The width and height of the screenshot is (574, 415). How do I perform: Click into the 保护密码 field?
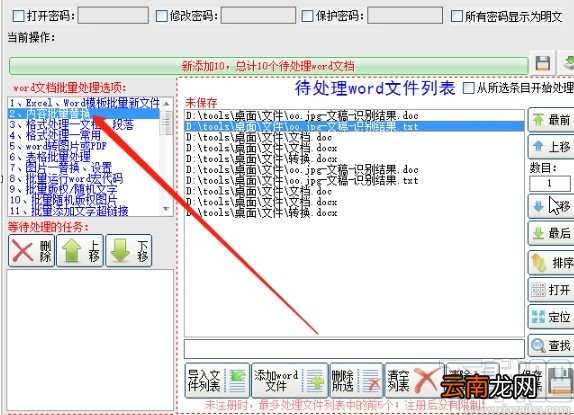tap(405, 16)
